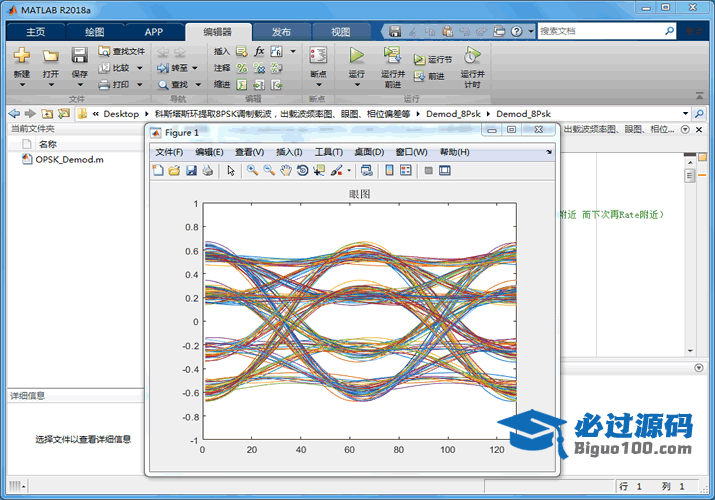Open Help 帮助(H) menu in Figure 1
This screenshot has width=715, height=500.
click(455, 152)
